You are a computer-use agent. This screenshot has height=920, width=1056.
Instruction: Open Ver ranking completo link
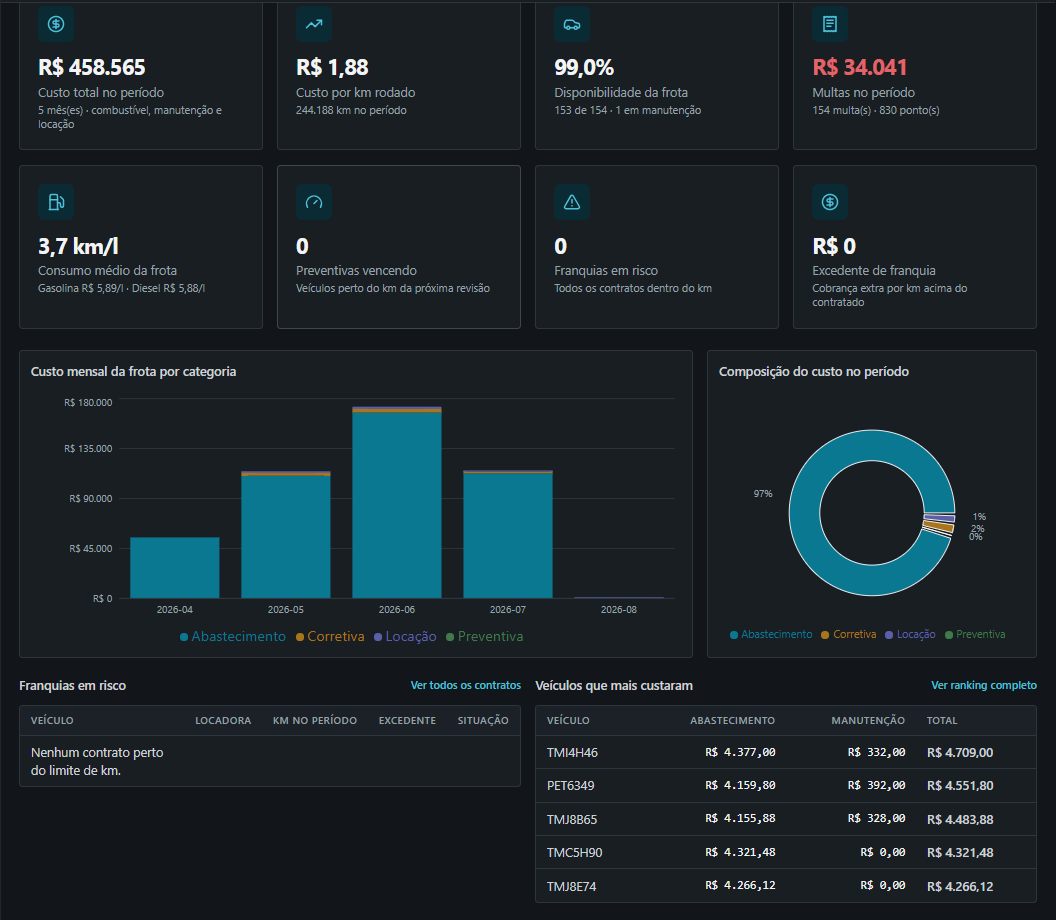tap(983, 685)
